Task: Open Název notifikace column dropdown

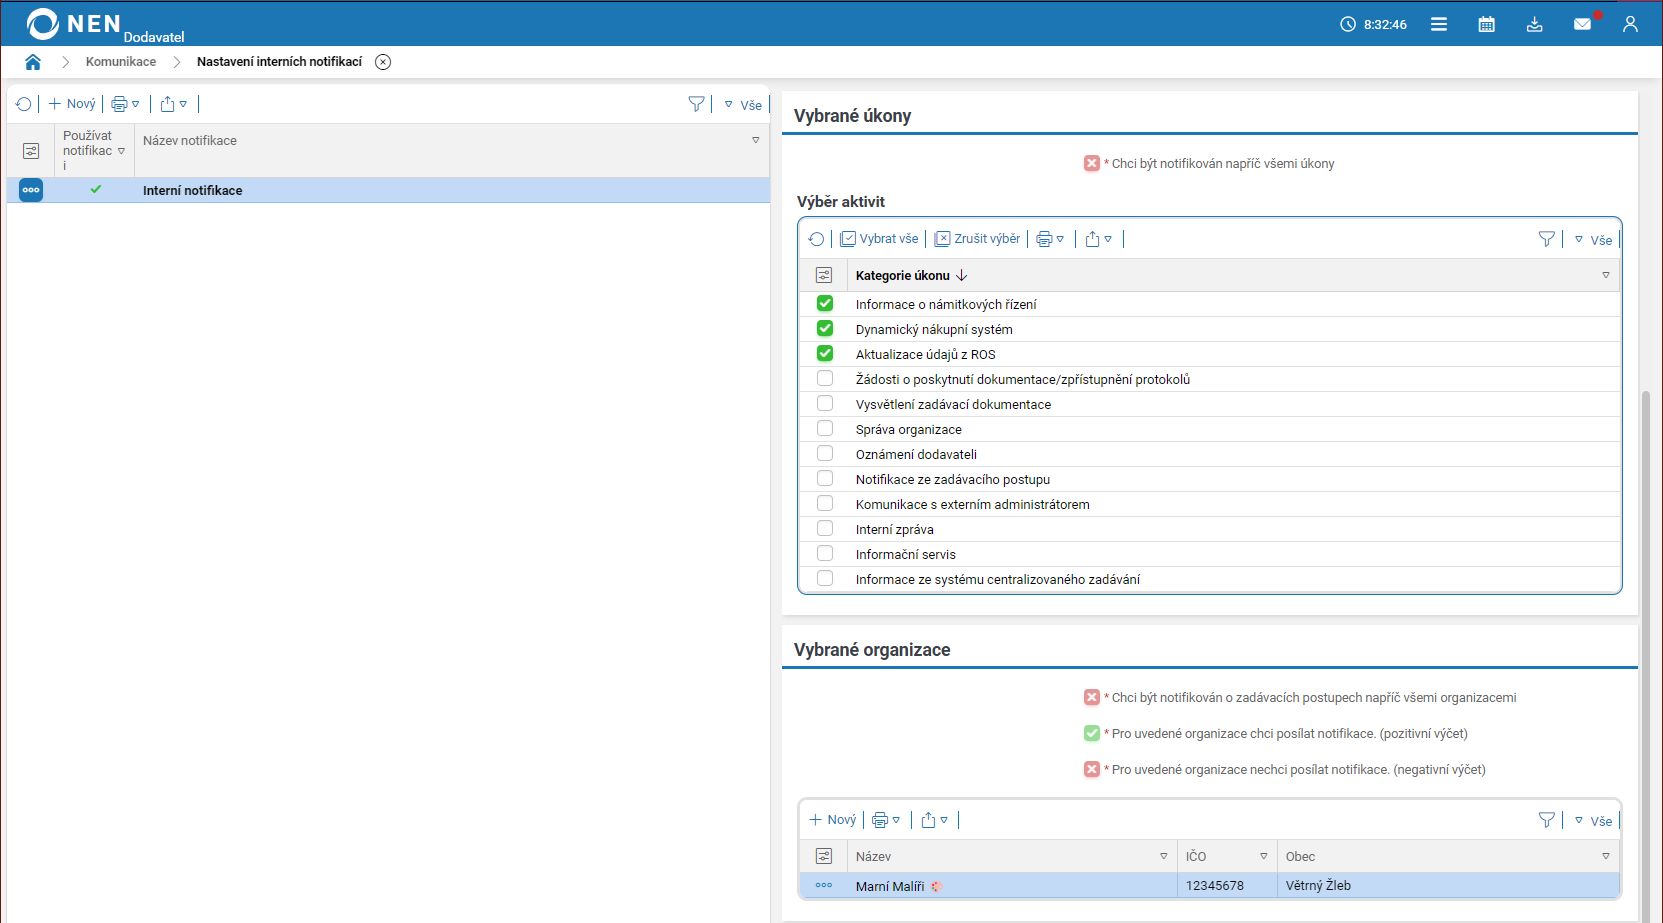Action: coord(756,141)
